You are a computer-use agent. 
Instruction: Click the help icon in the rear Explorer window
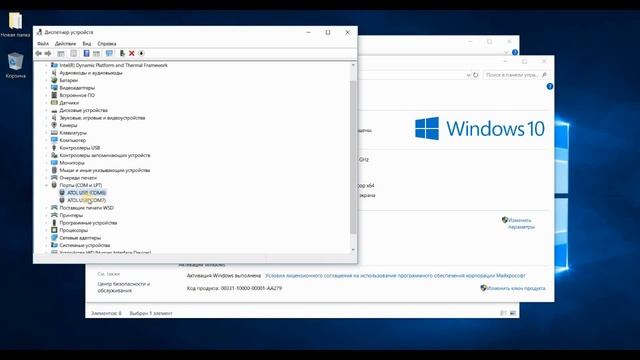point(515,52)
